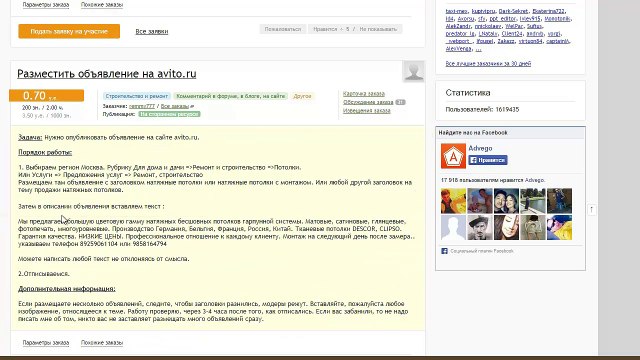Open user link 'ppt_editor' in sidebar
The height and width of the screenshot is (360, 640).
[502, 19]
